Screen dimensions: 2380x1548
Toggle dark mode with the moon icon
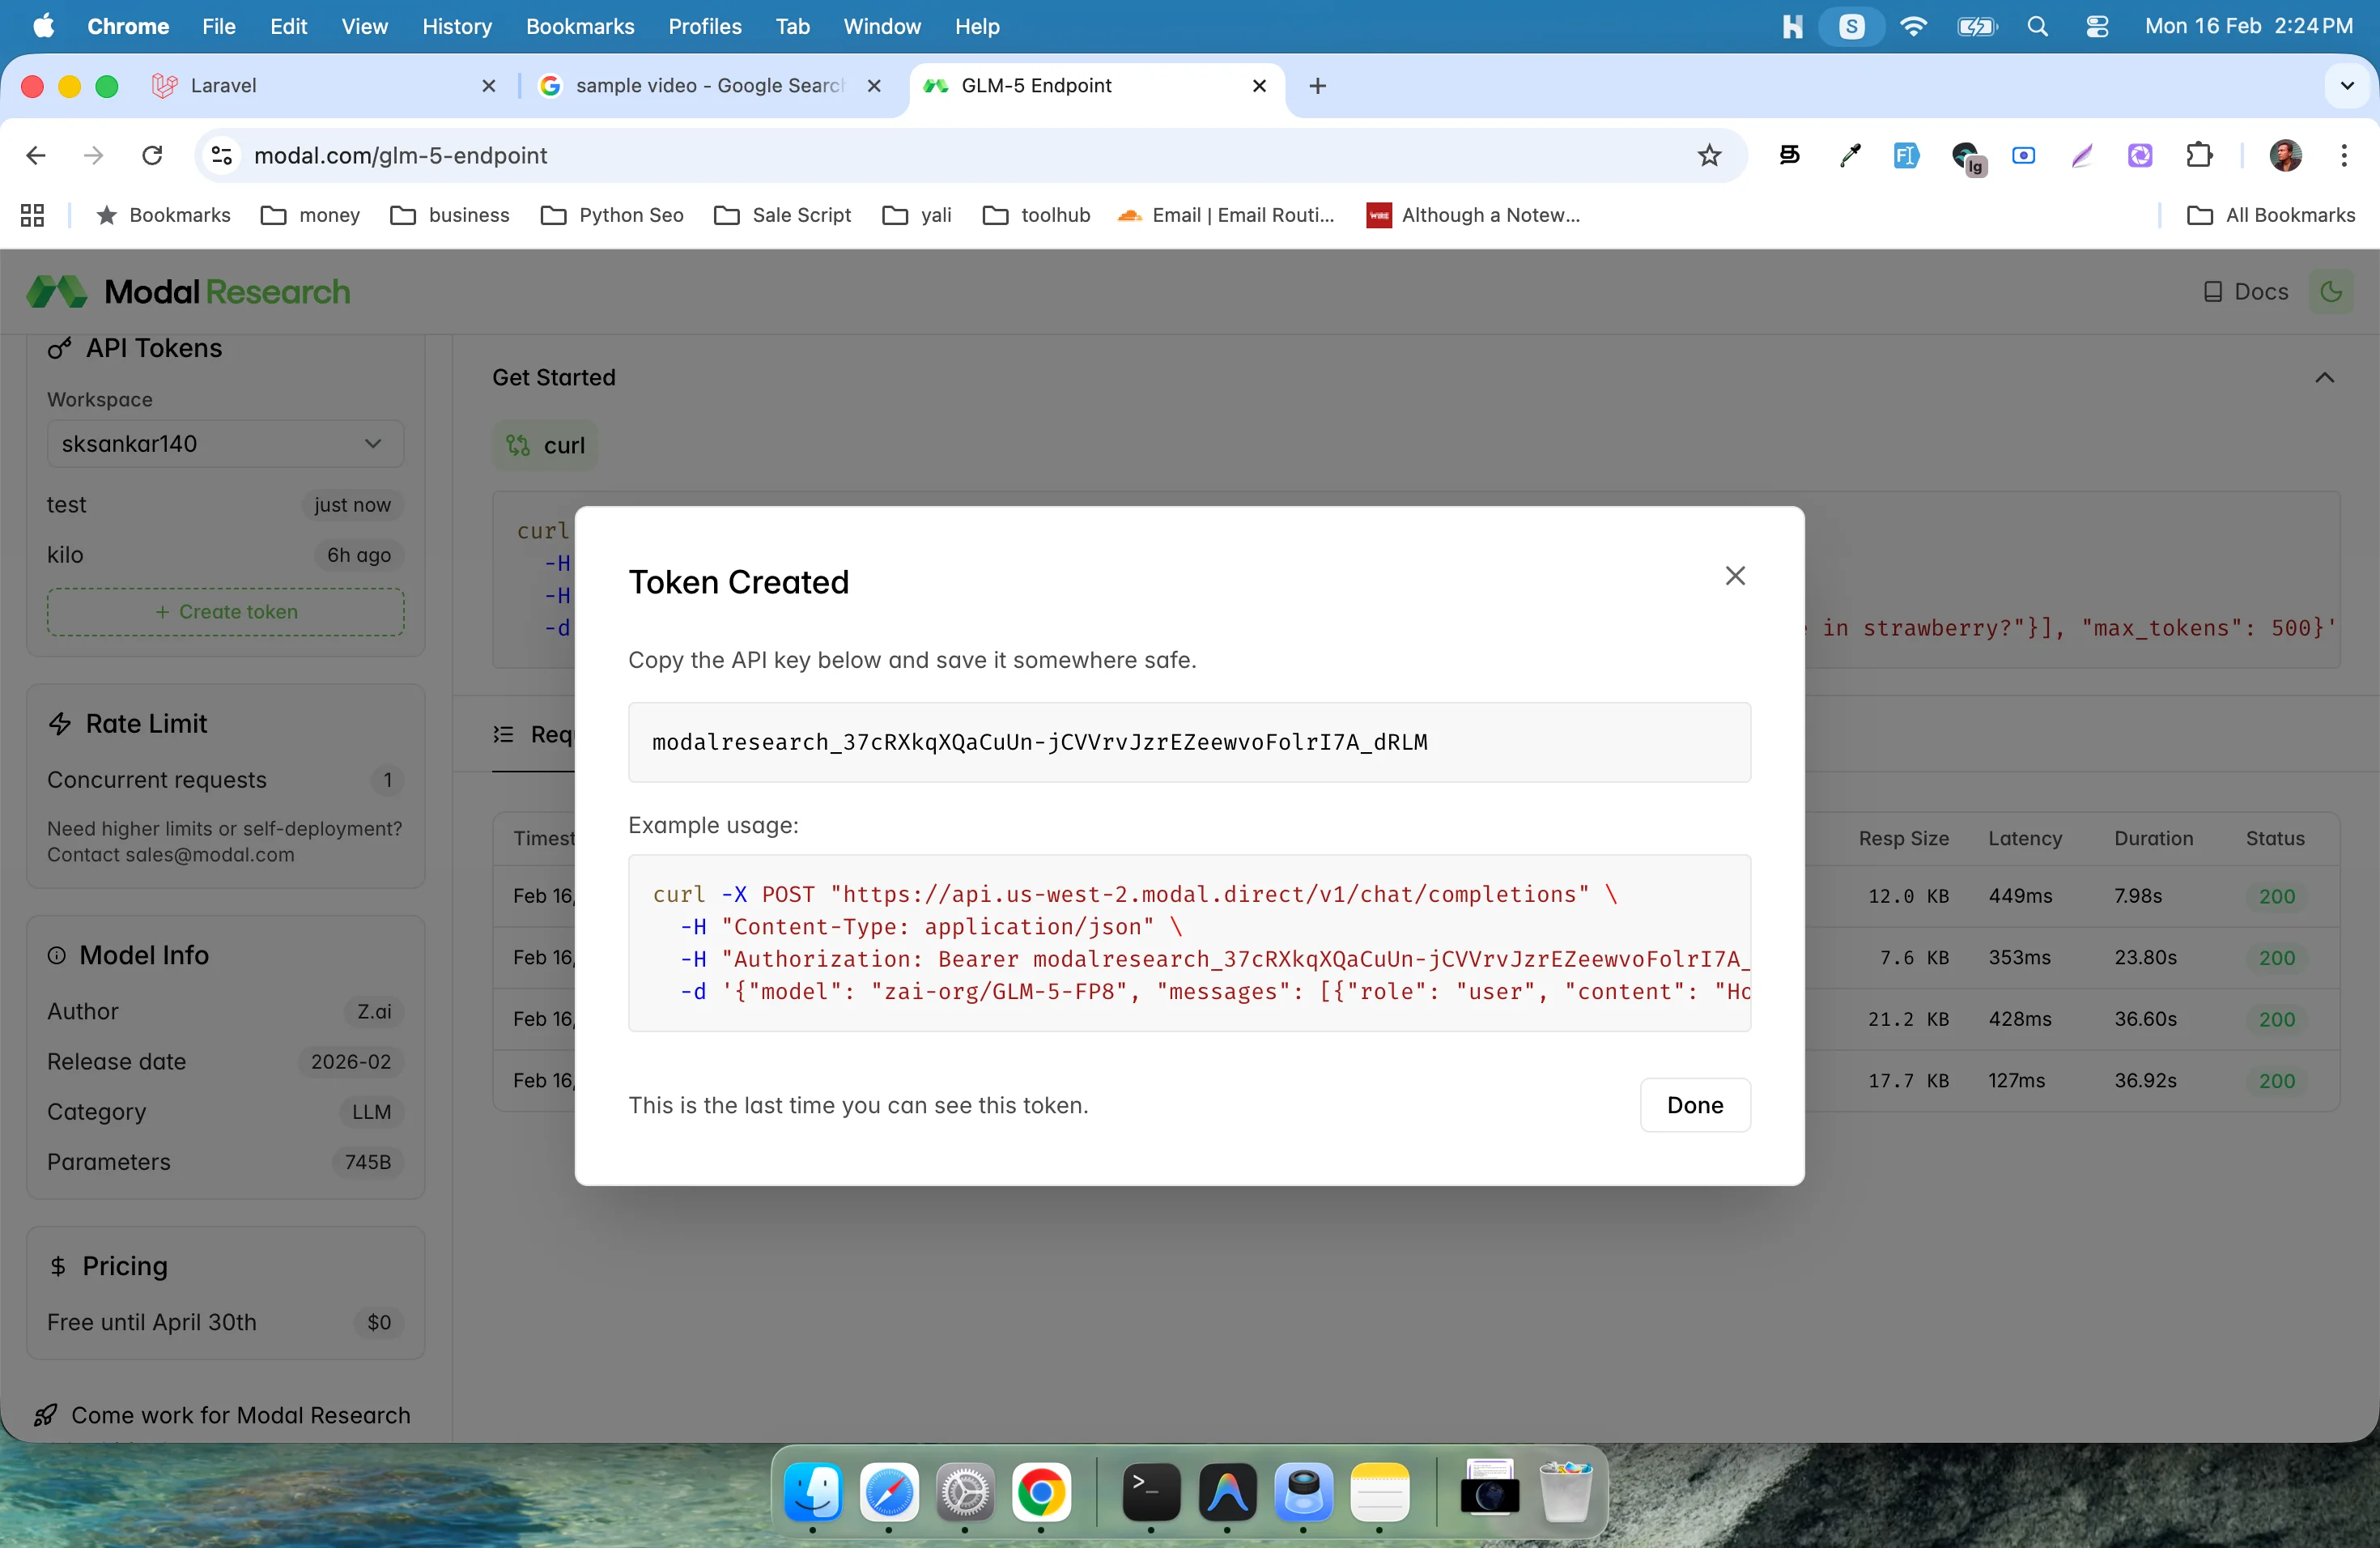point(2332,291)
